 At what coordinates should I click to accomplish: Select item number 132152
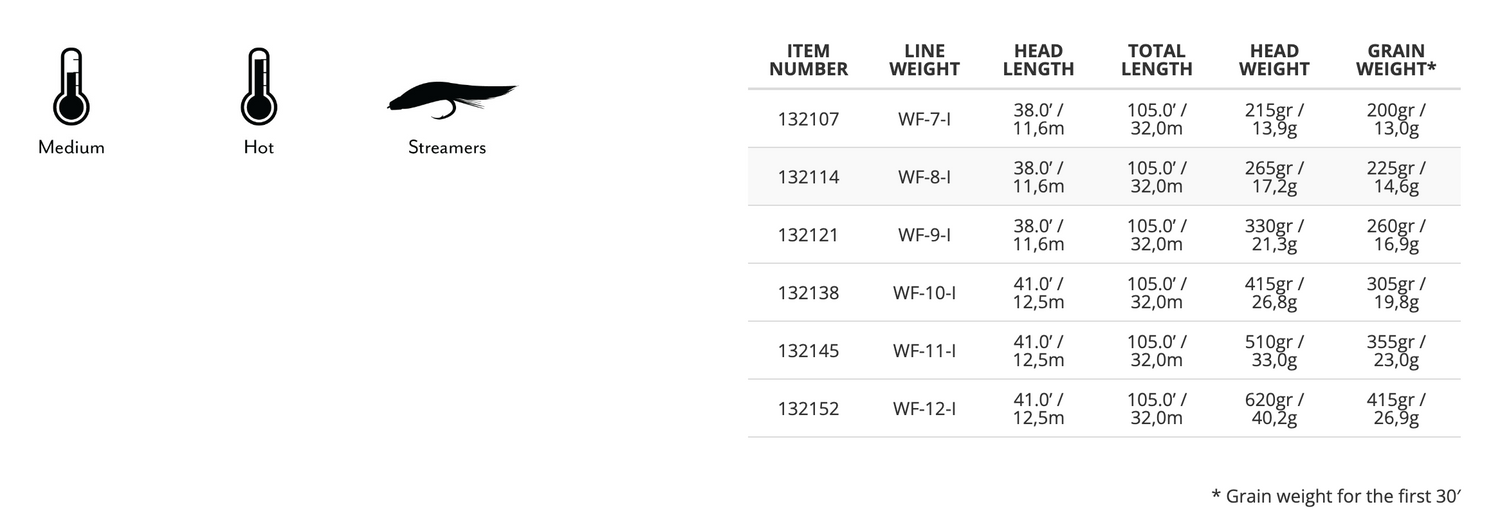click(x=808, y=409)
